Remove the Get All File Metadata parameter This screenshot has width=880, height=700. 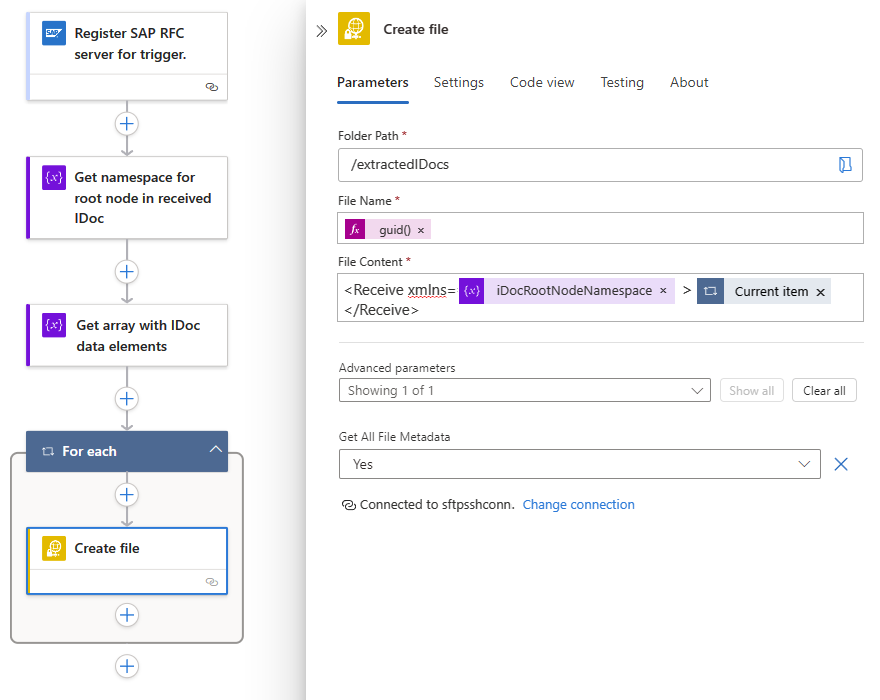(841, 464)
